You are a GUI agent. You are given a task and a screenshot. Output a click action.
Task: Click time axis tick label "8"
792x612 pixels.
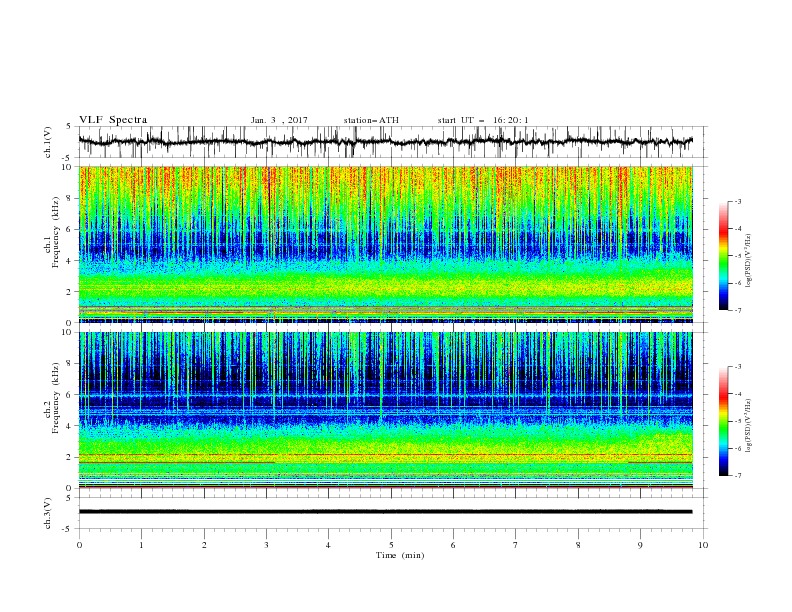578,545
